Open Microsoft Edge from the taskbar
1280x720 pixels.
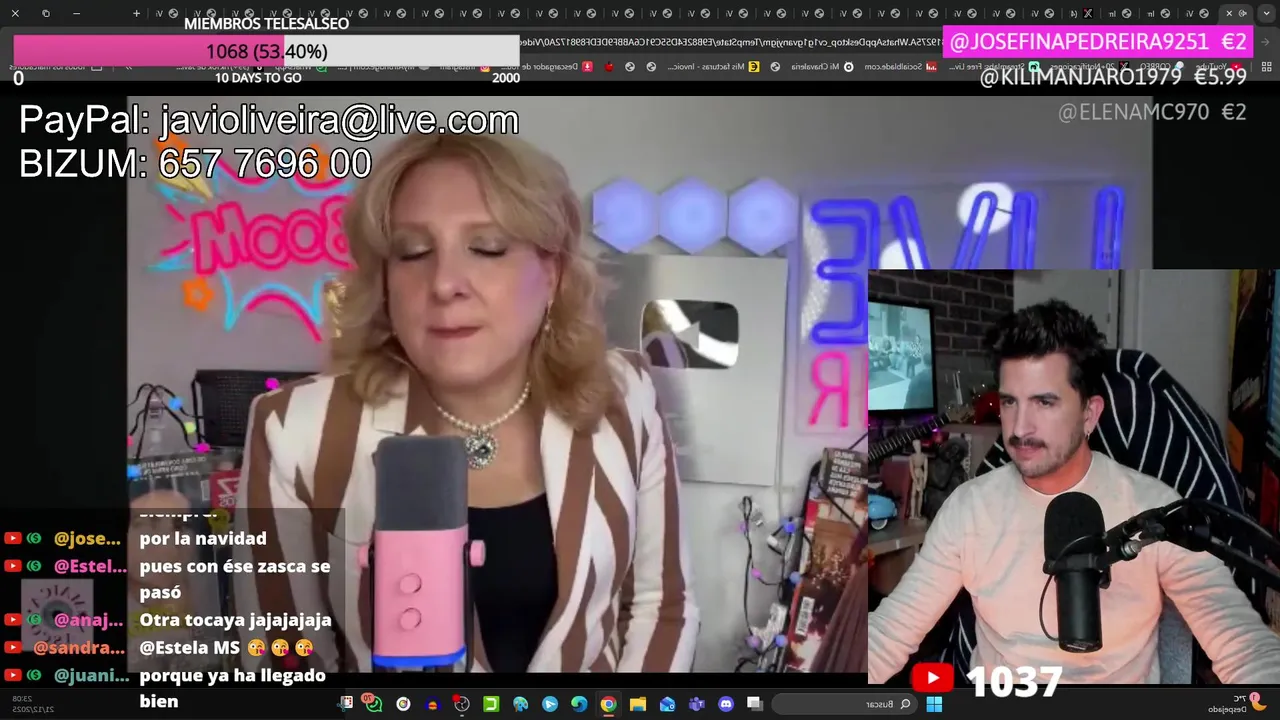coord(579,704)
